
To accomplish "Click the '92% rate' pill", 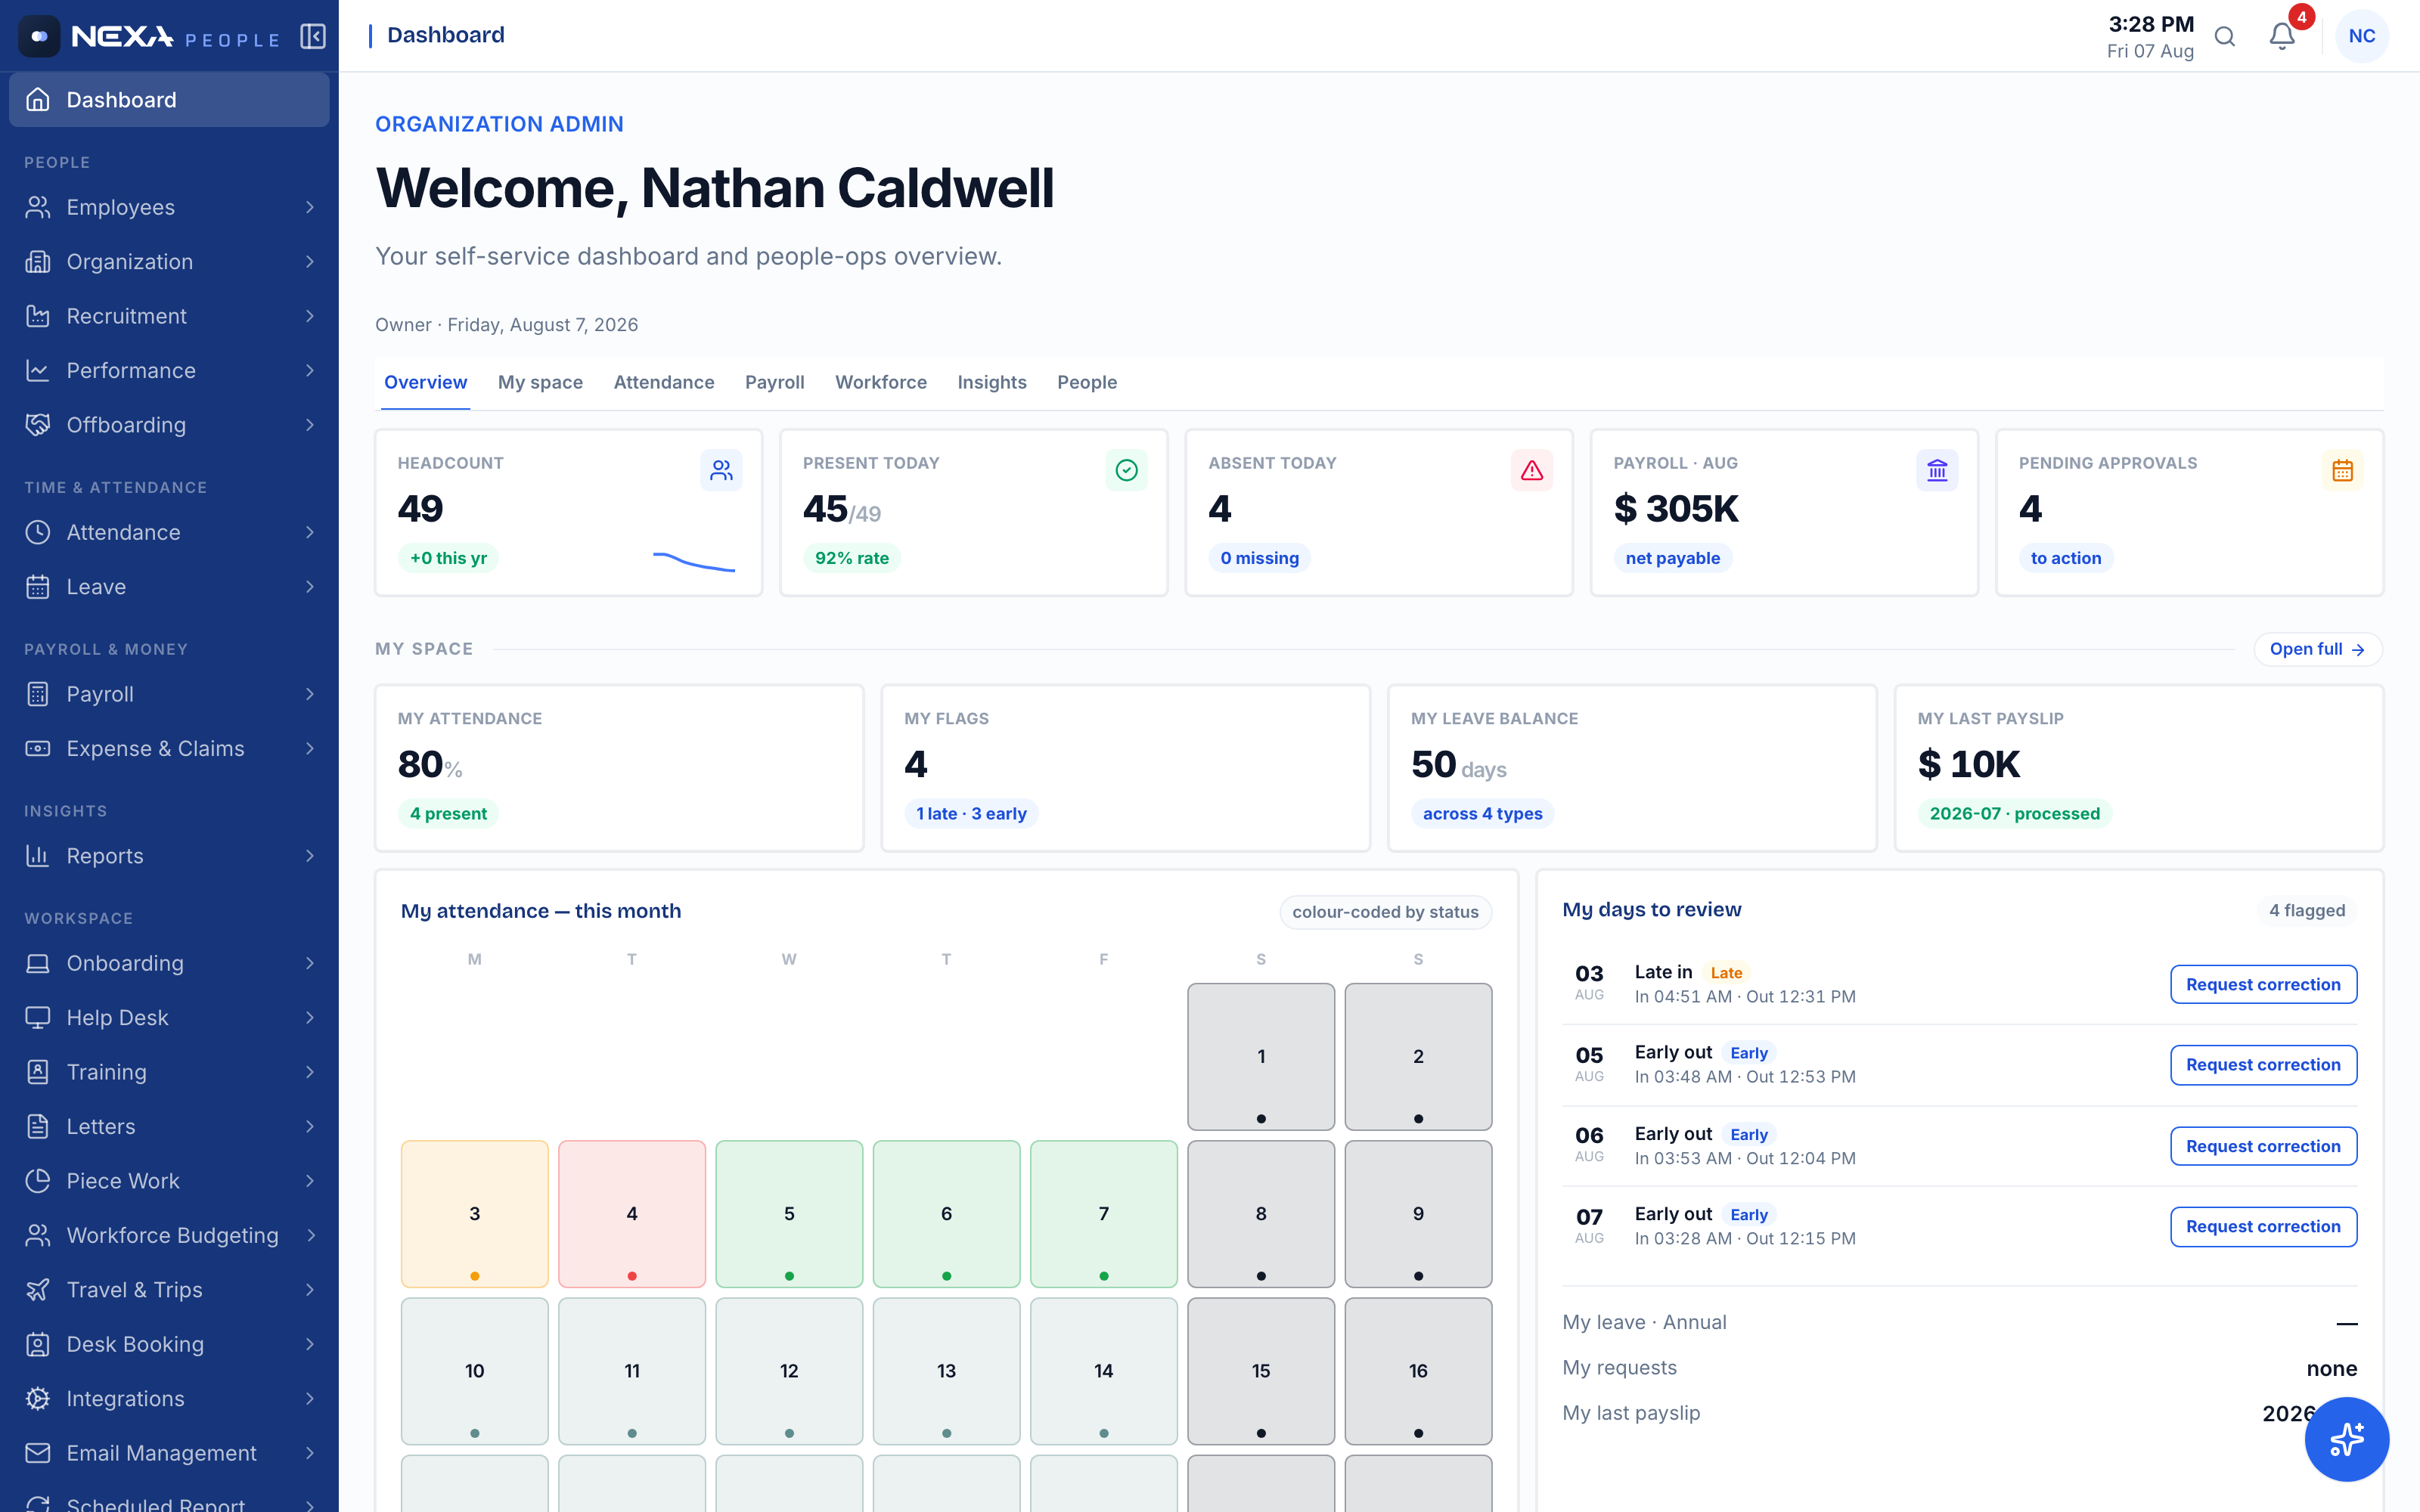I will point(851,558).
